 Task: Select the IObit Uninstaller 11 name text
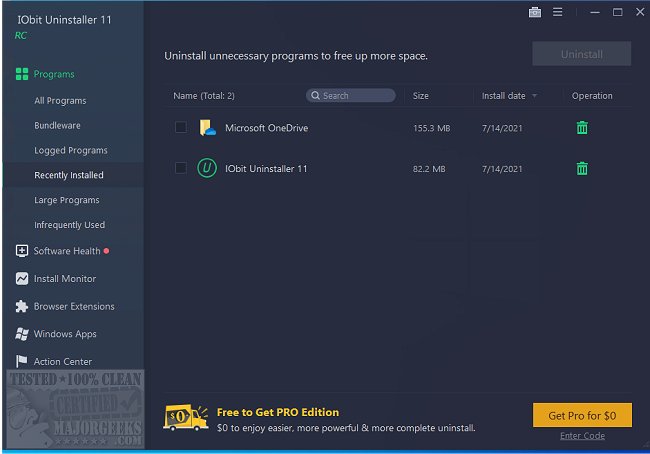pyautogui.click(x=266, y=169)
